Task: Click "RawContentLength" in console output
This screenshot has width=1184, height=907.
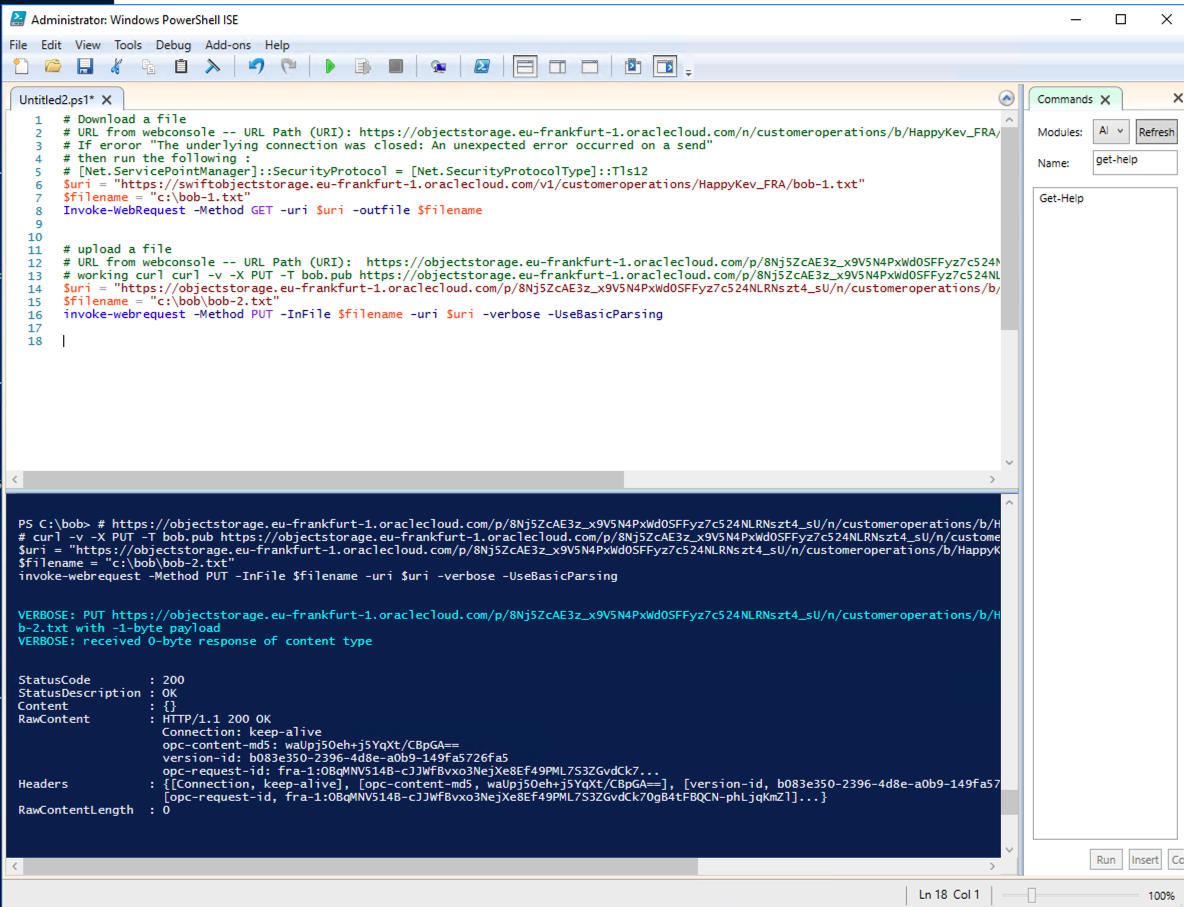Action: (x=76, y=810)
